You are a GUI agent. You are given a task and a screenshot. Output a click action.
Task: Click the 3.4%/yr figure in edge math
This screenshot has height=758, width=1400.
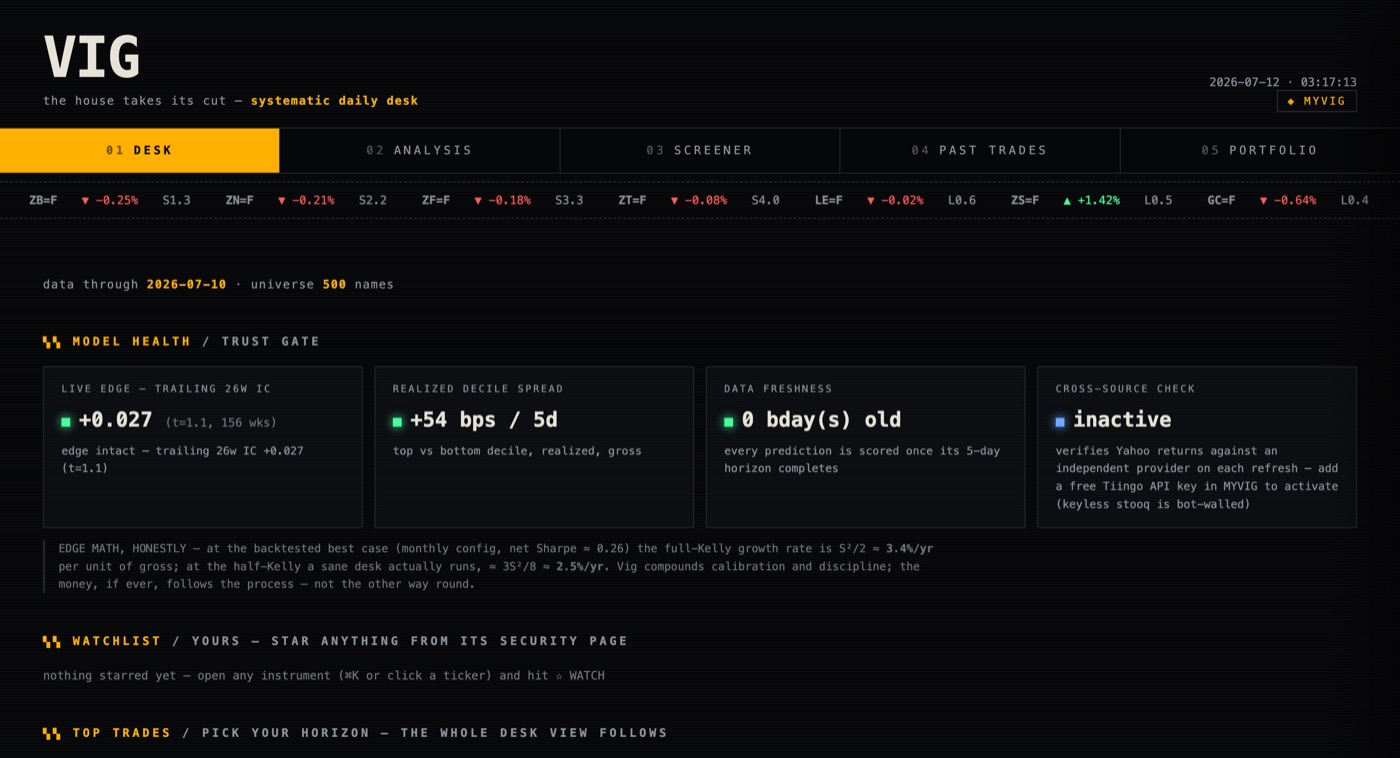coord(909,549)
